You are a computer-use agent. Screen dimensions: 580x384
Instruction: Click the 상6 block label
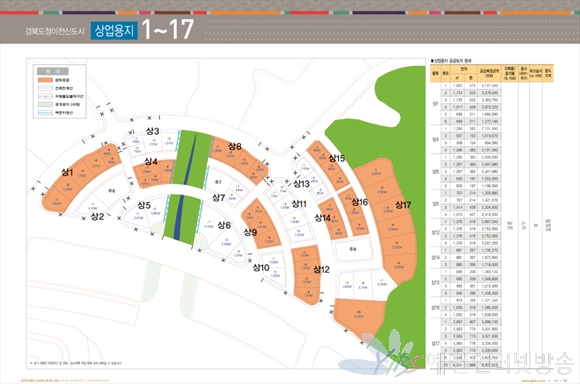click(x=224, y=225)
